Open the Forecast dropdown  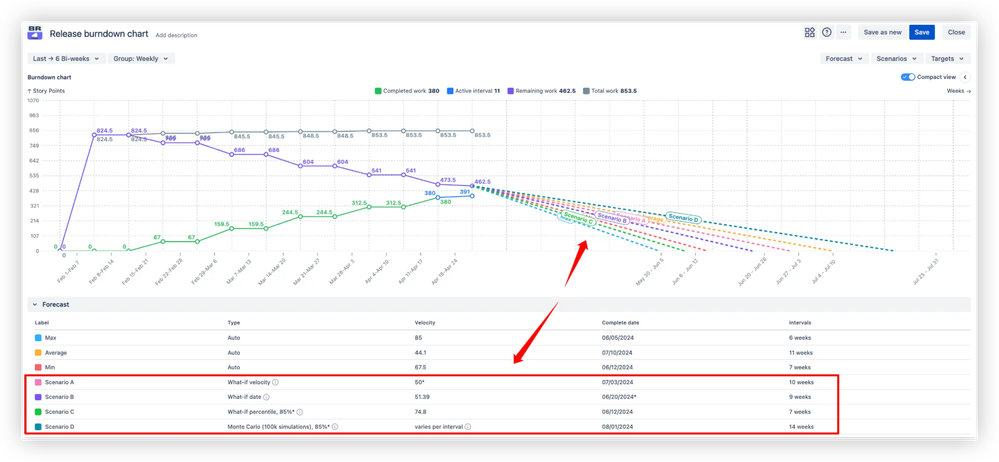click(844, 59)
